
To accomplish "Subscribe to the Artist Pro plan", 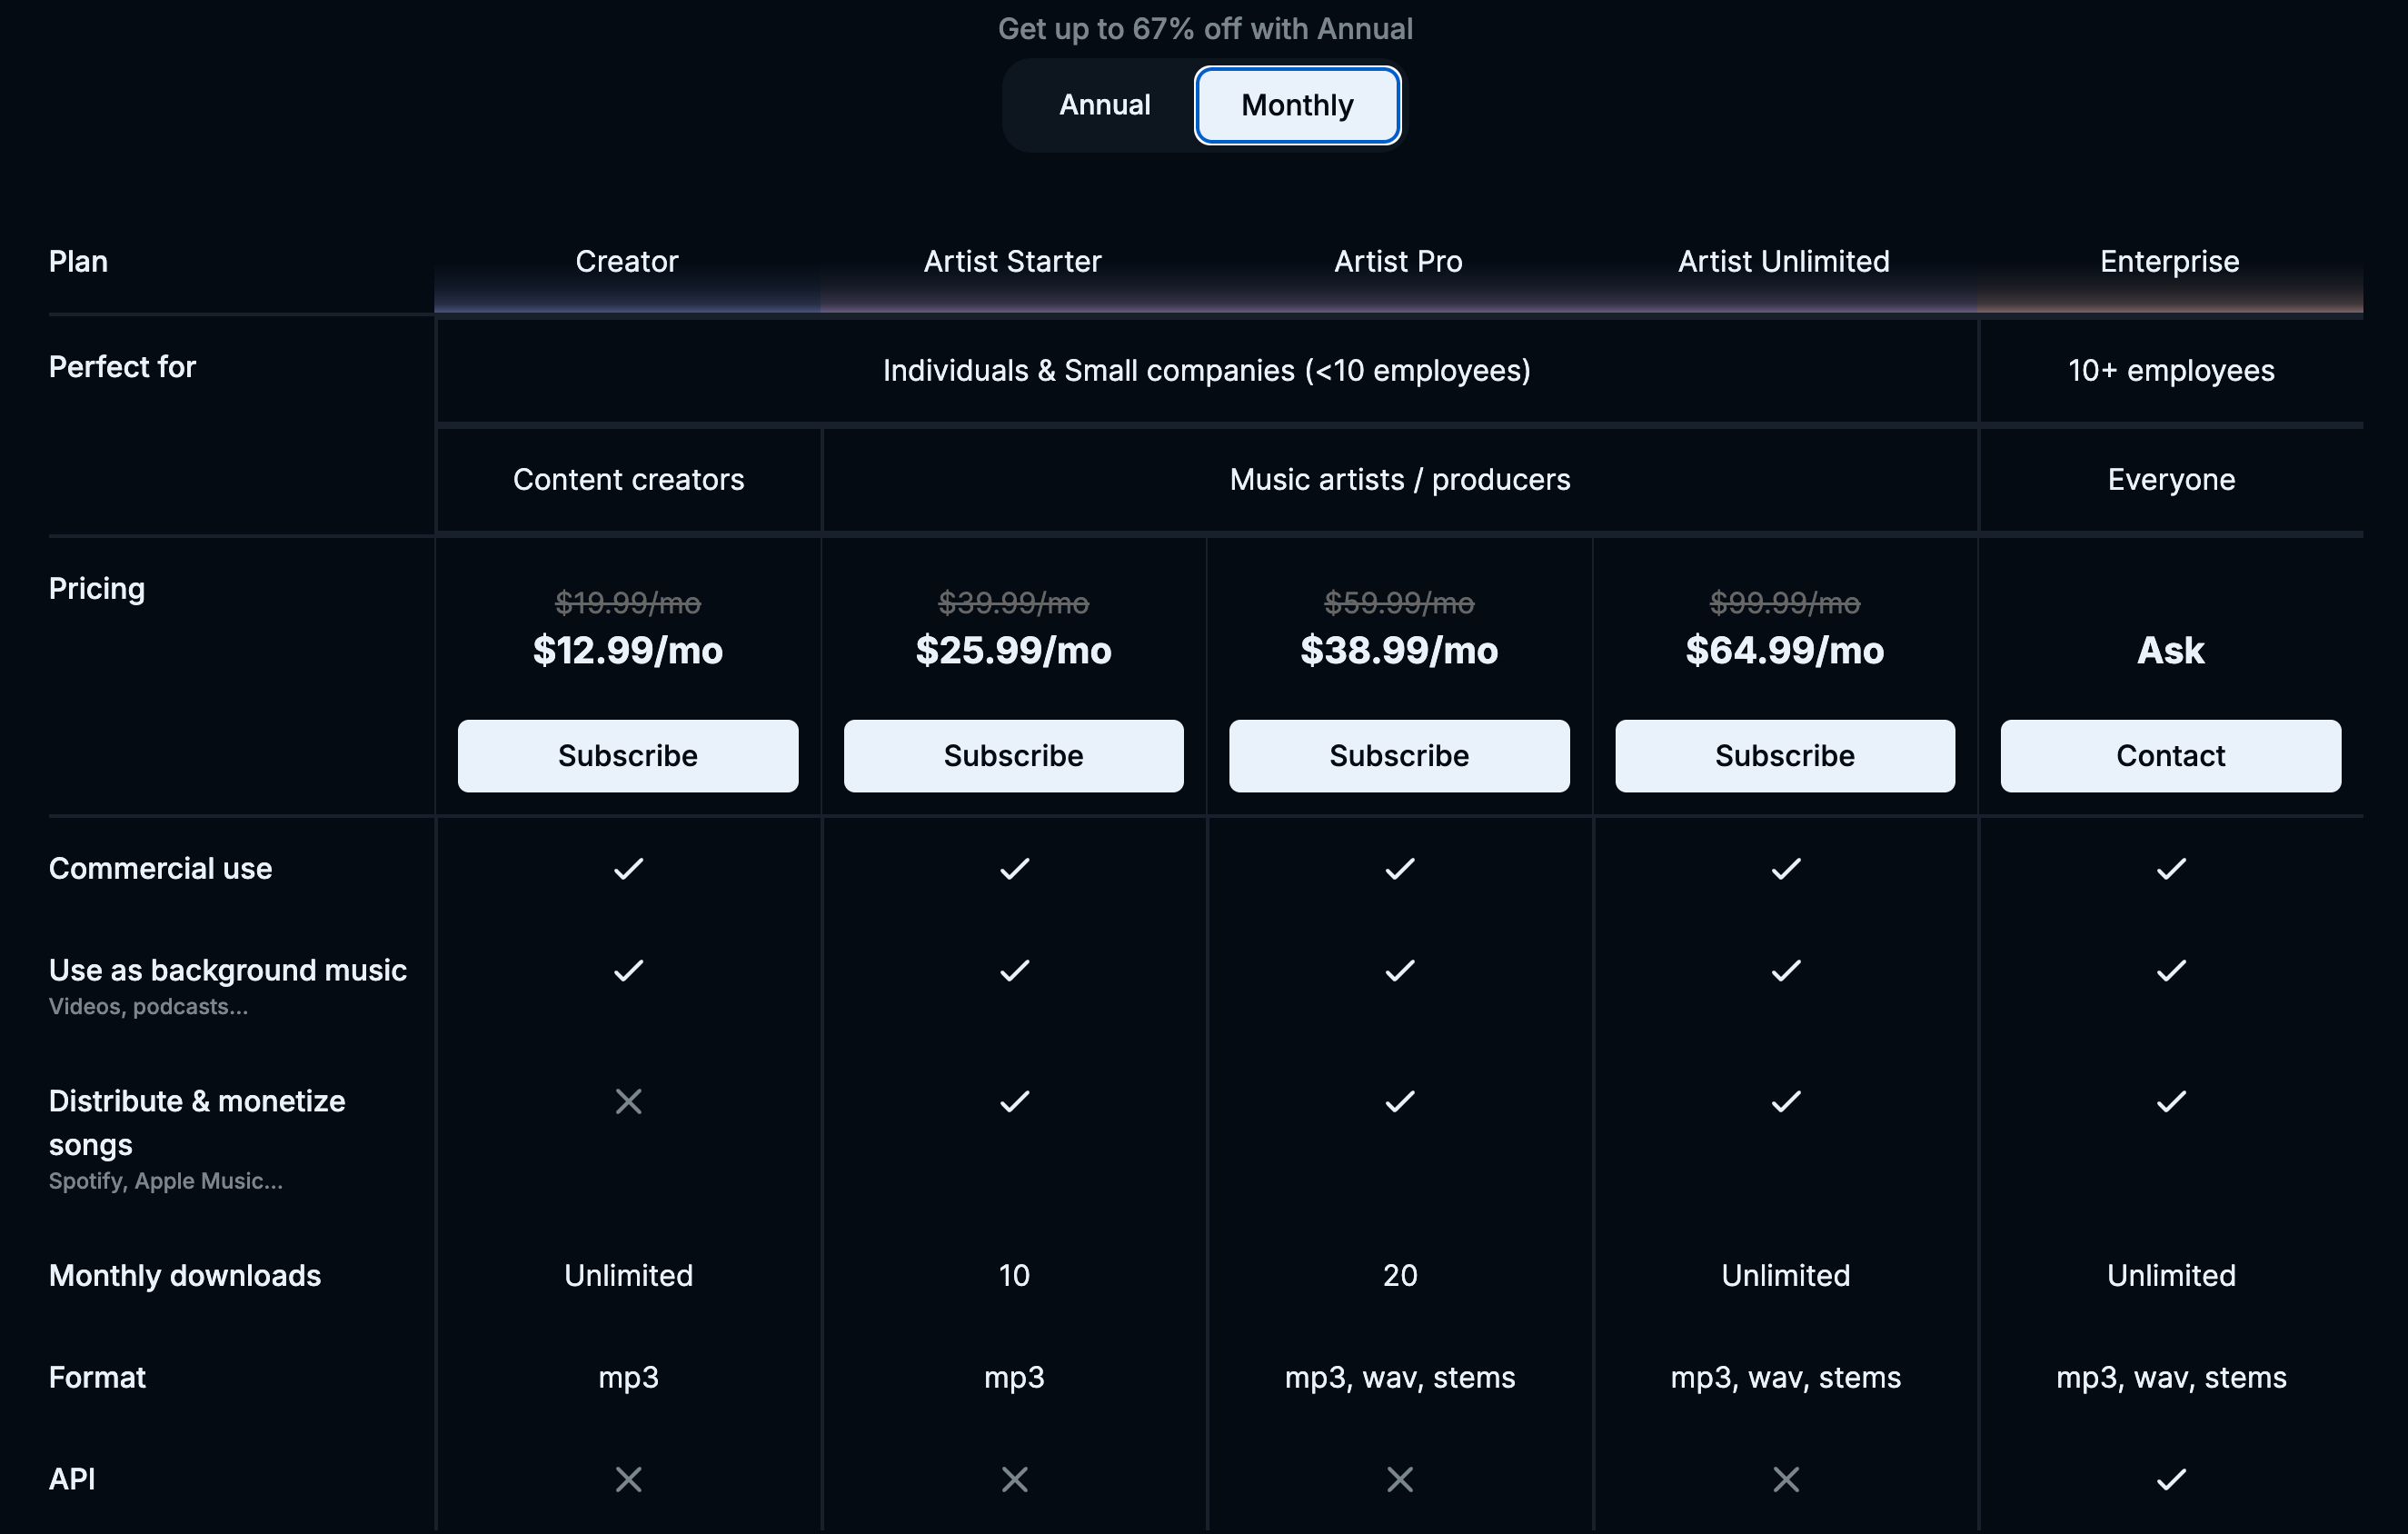I will (1399, 756).
